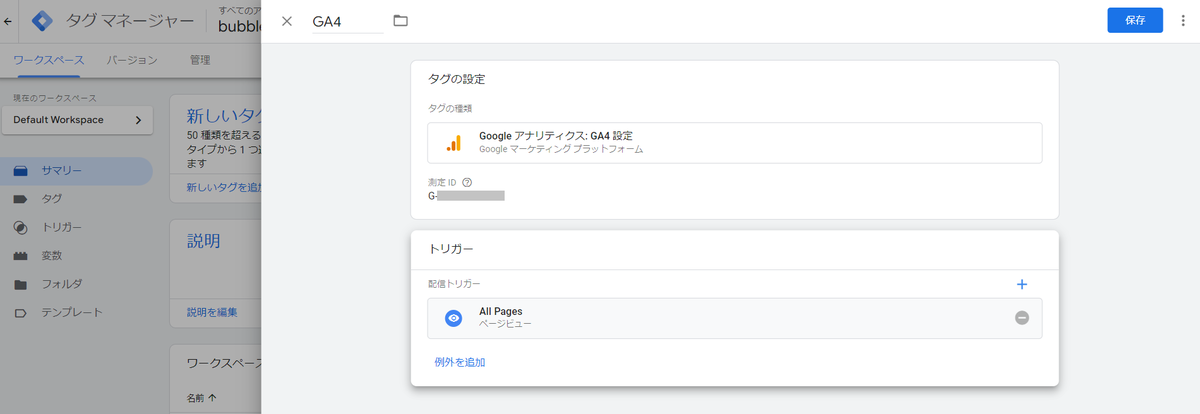Open サマリー in the sidebar
The width and height of the screenshot is (1200, 414).
click(76, 171)
